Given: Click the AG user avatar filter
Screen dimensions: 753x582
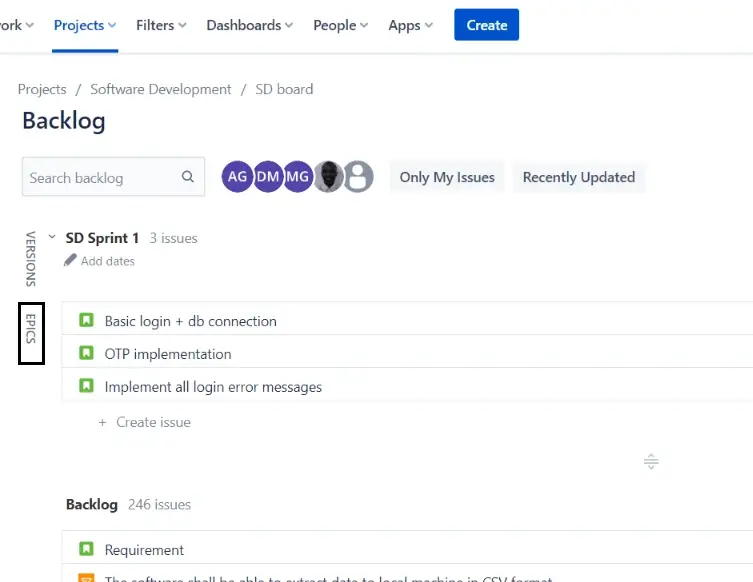Looking at the screenshot, I should (x=237, y=177).
